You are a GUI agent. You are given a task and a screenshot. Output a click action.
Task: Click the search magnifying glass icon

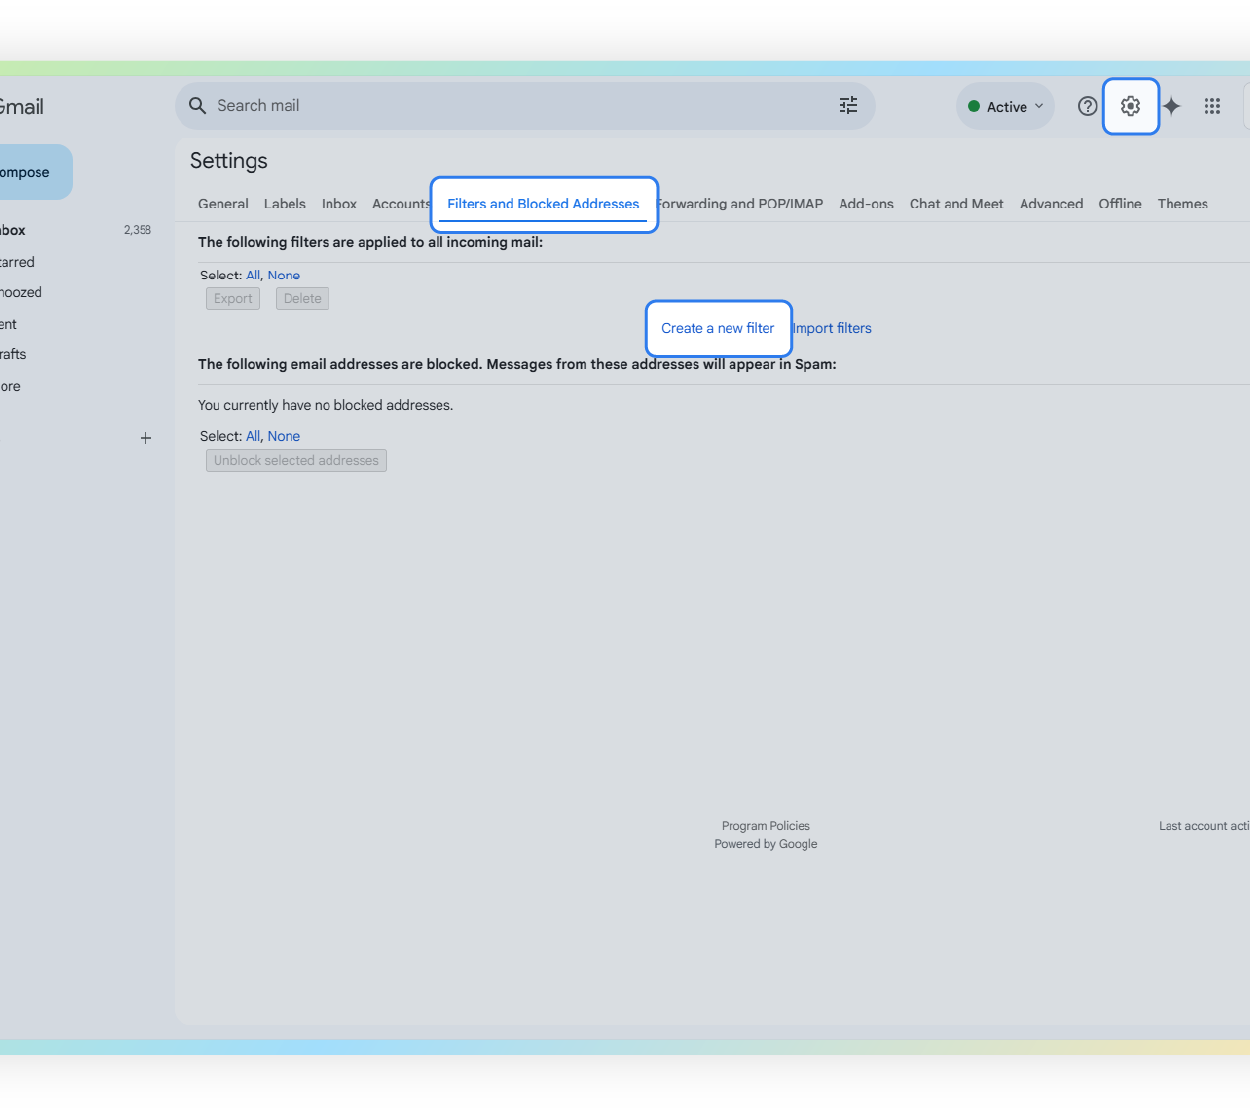(x=197, y=105)
